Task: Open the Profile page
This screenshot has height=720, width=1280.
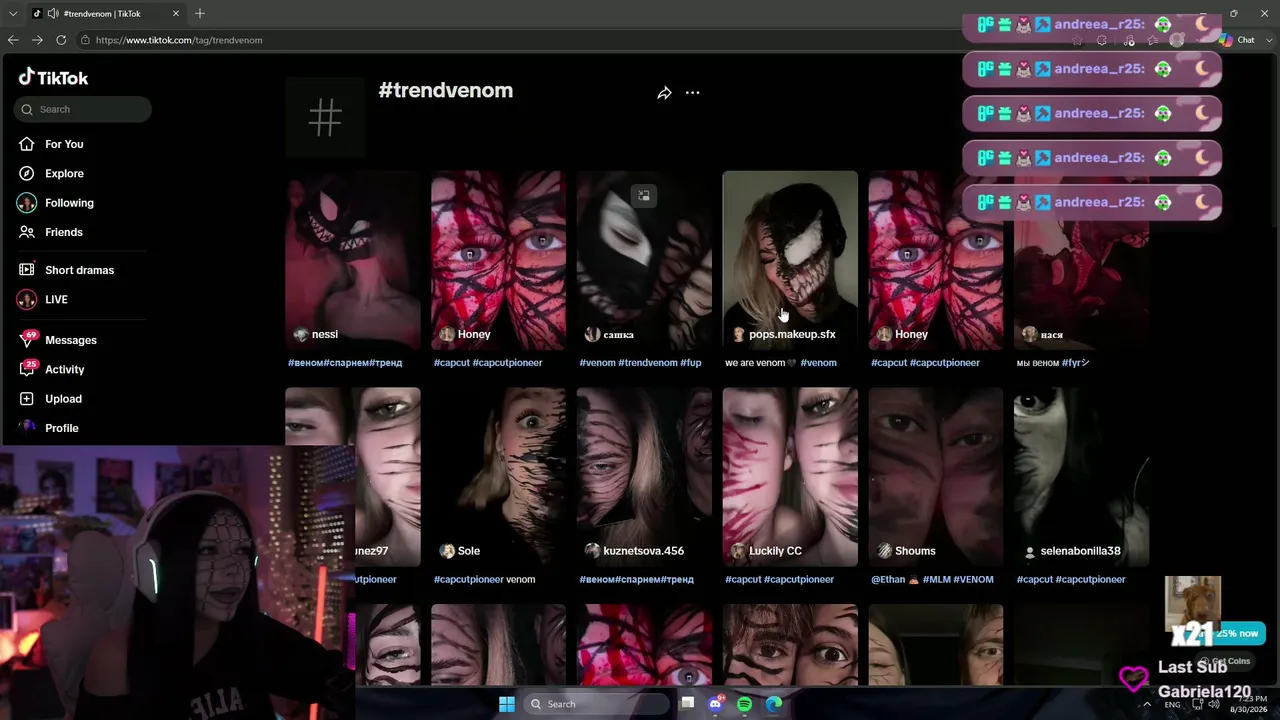Action: (x=61, y=428)
